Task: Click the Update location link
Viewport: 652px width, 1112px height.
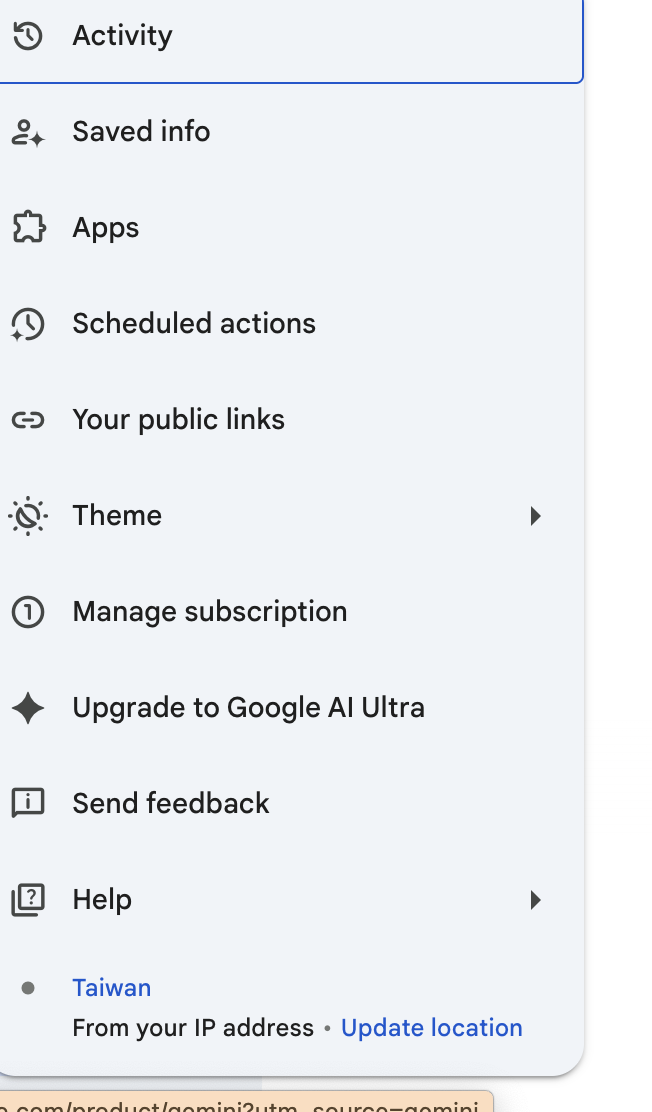Action: coord(431,1028)
